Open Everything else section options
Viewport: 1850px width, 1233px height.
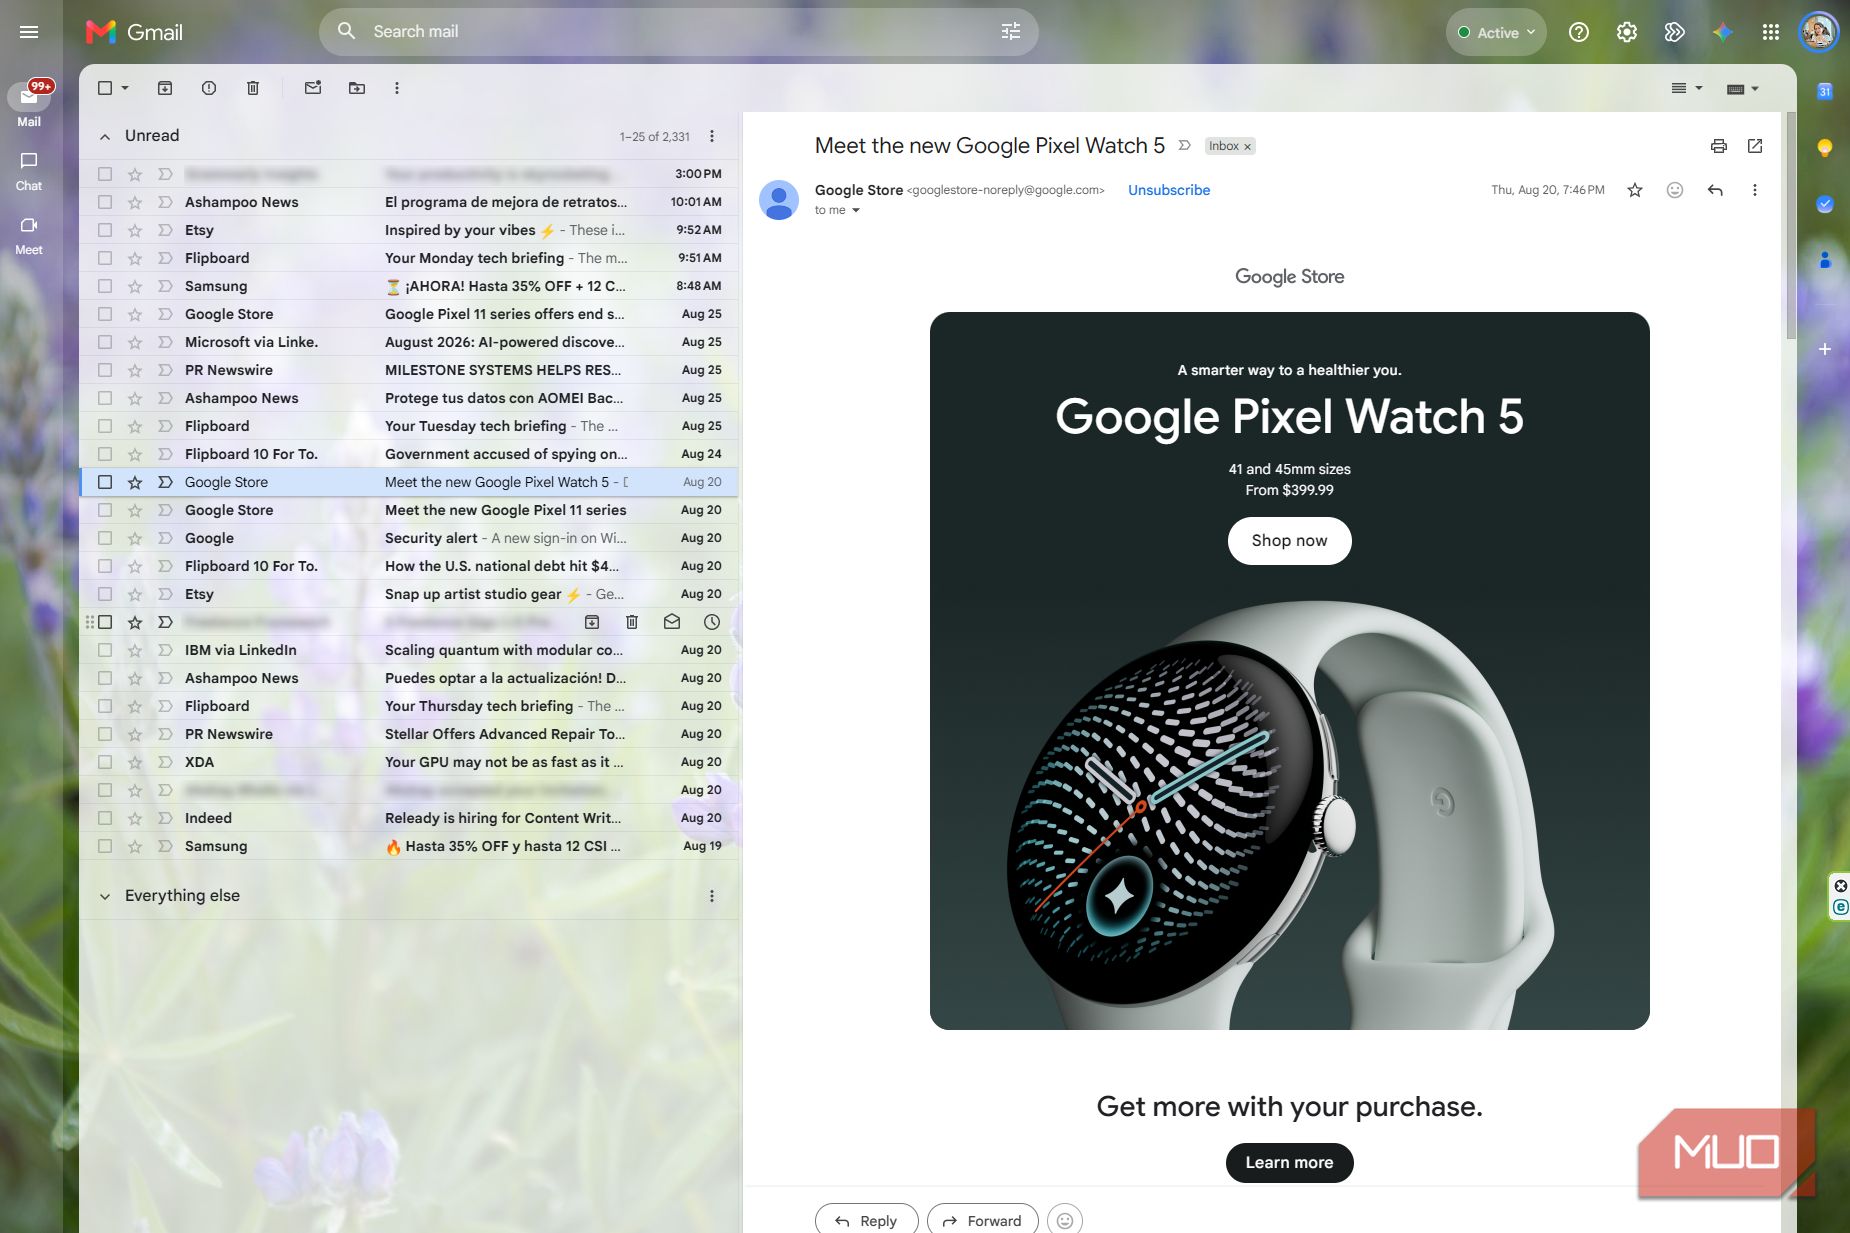click(x=712, y=896)
